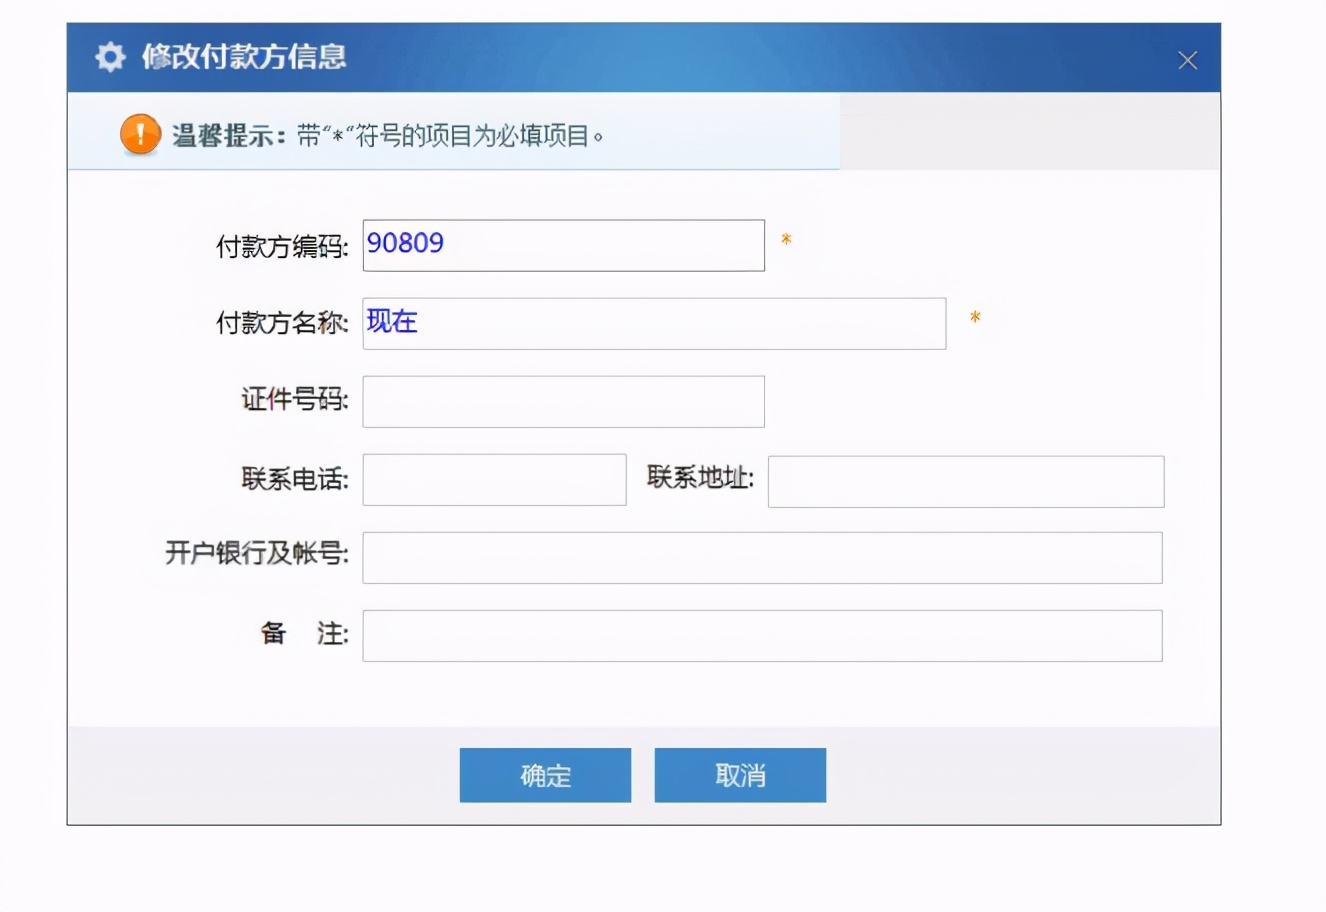Click the orange warning exclamation icon
Image resolution: width=1326 pixels, height=912 pixels.
(x=139, y=131)
